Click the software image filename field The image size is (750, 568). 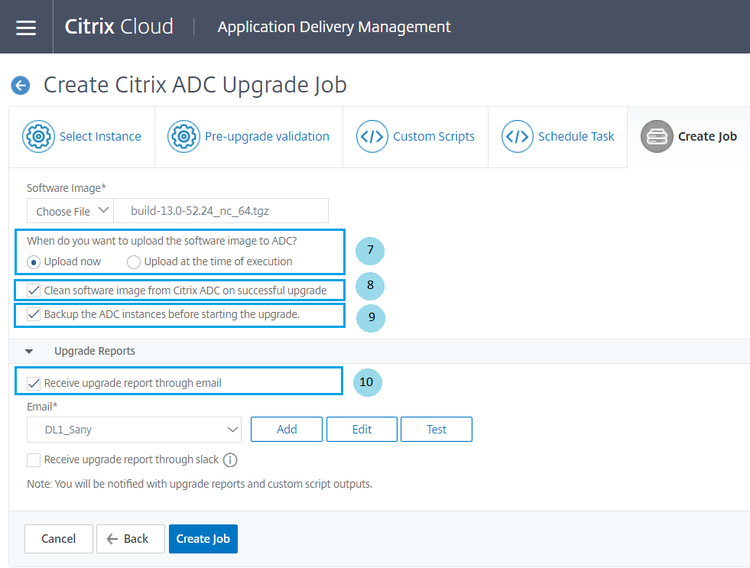click(x=221, y=211)
